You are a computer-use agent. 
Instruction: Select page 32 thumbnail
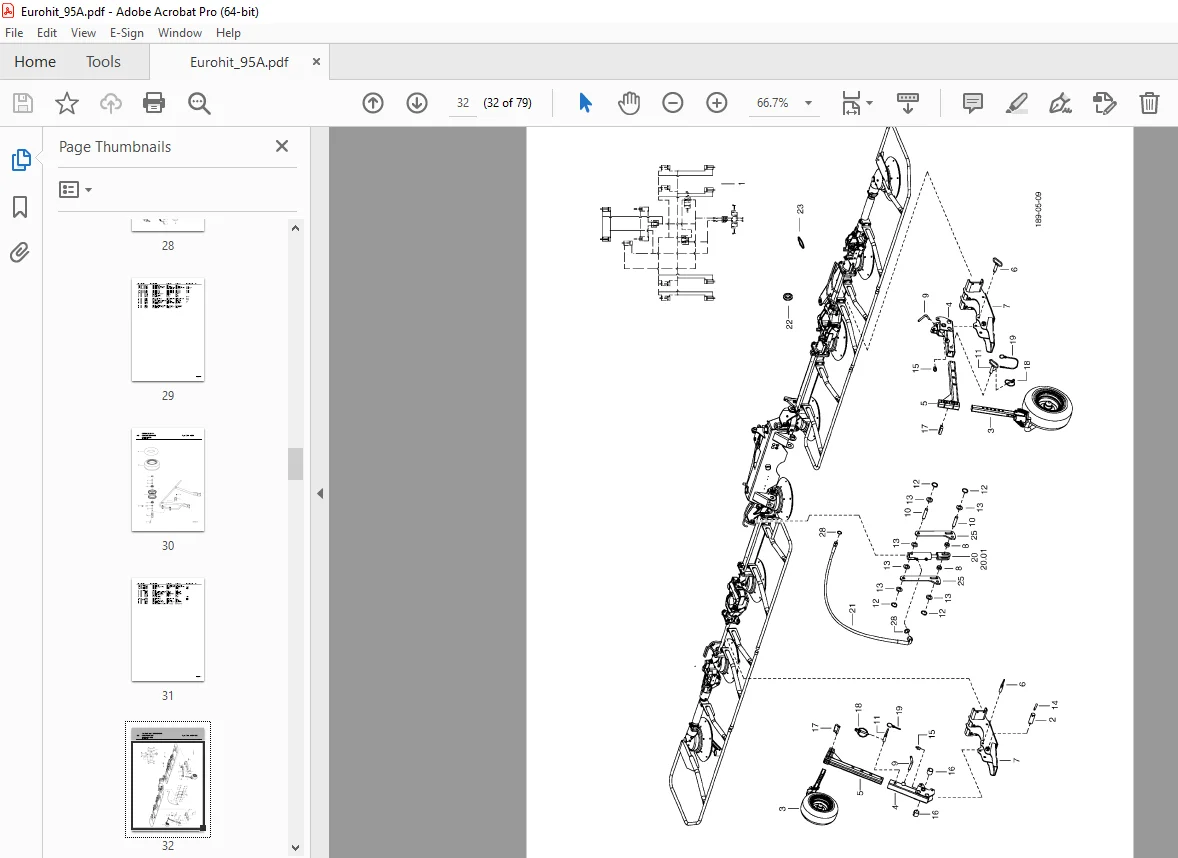coord(168,779)
